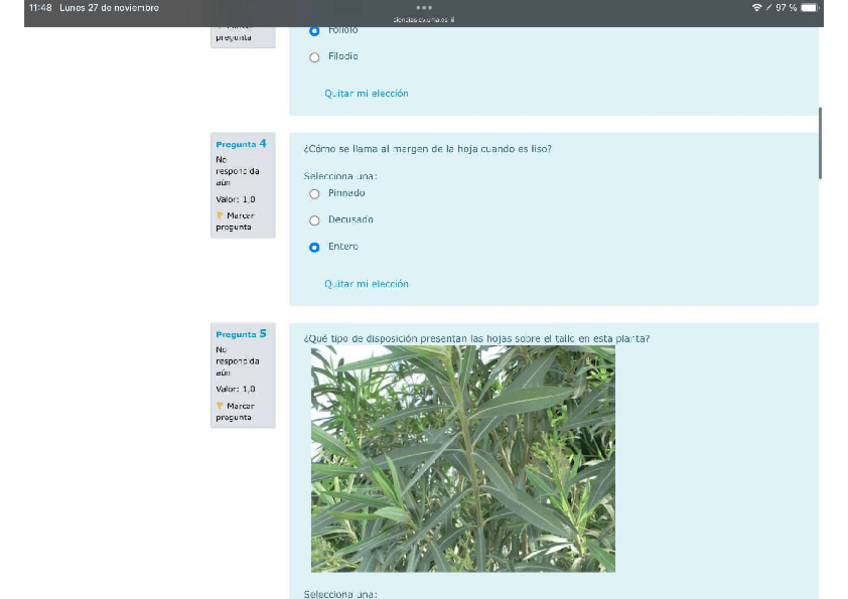Click the 11:48 clock in status bar
This screenshot has width=848, height=599.
coord(40,8)
